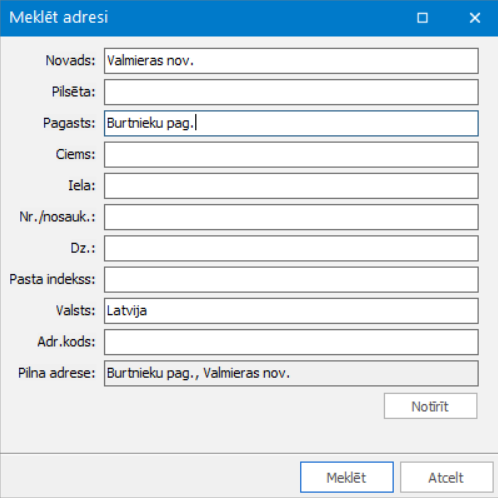Click the Pasta indekss label
Image resolution: width=498 pixels, height=498 pixels.
tap(52, 279)
